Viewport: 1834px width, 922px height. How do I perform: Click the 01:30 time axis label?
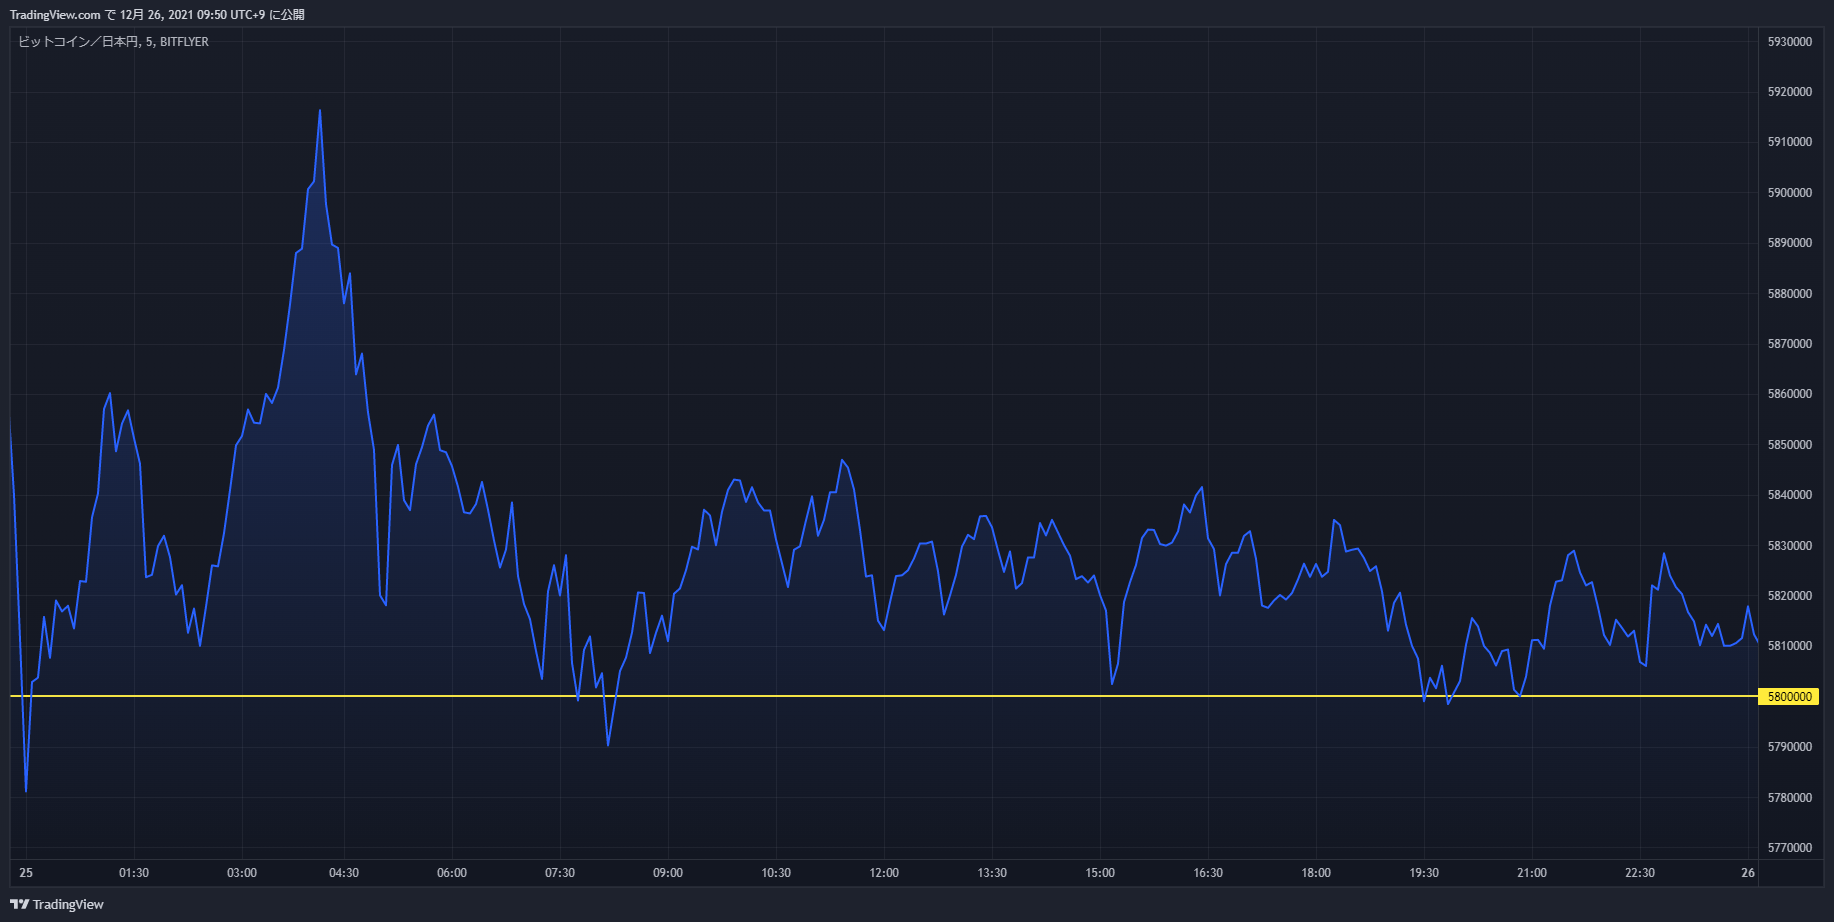click(x=134, y=873)
